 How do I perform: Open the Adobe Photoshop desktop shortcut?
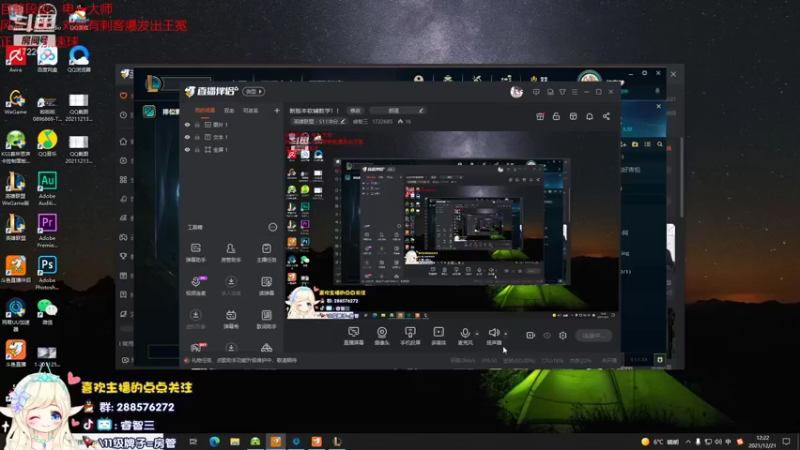47,273
